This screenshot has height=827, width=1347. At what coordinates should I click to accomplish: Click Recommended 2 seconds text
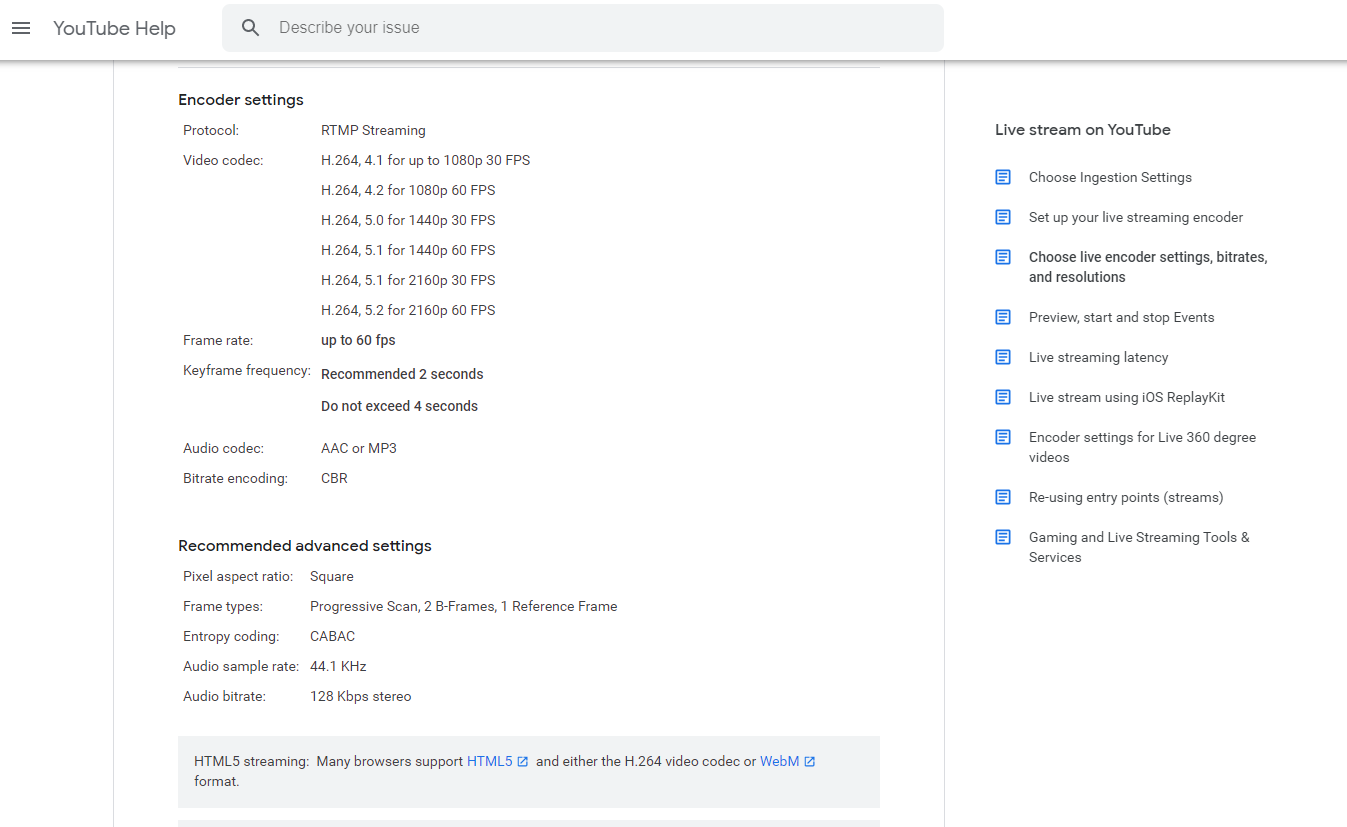click(402, 374)
